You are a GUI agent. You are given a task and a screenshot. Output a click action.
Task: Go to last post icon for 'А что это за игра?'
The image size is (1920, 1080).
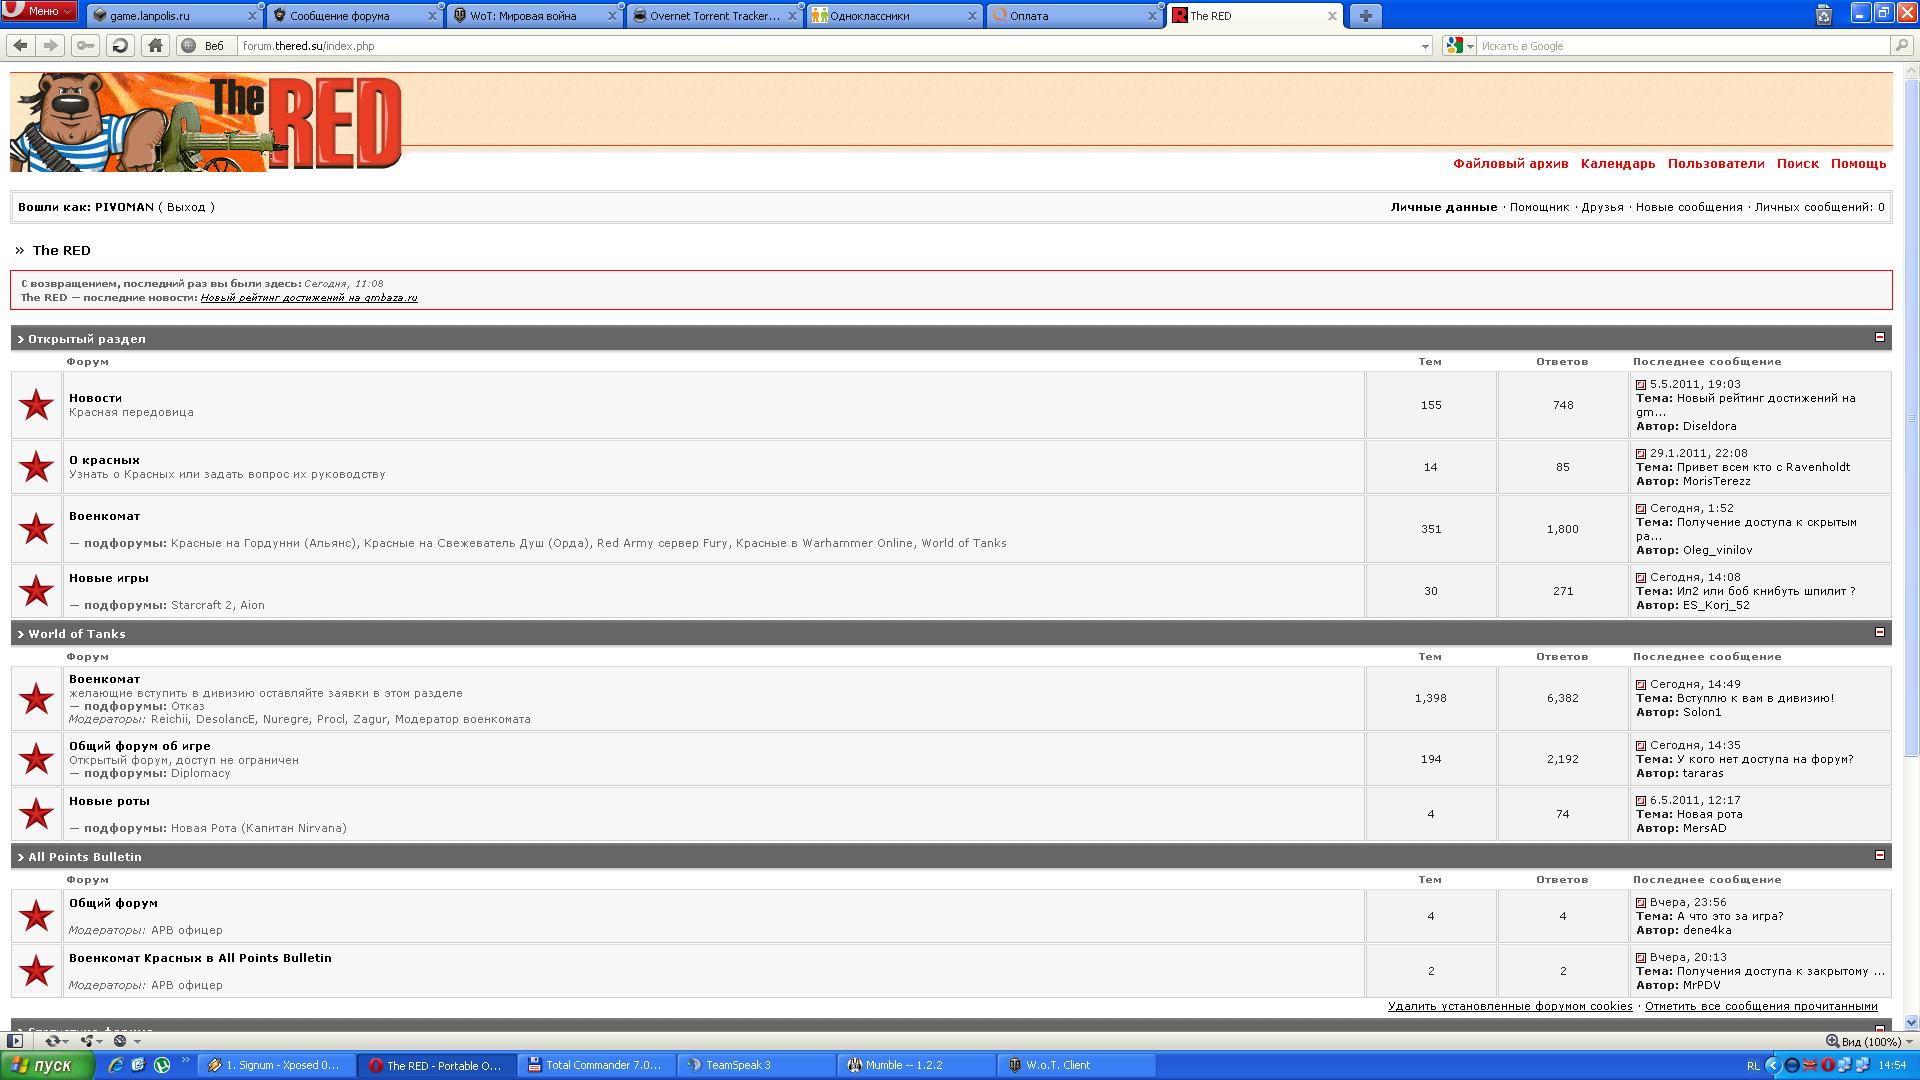point(1640,903)
